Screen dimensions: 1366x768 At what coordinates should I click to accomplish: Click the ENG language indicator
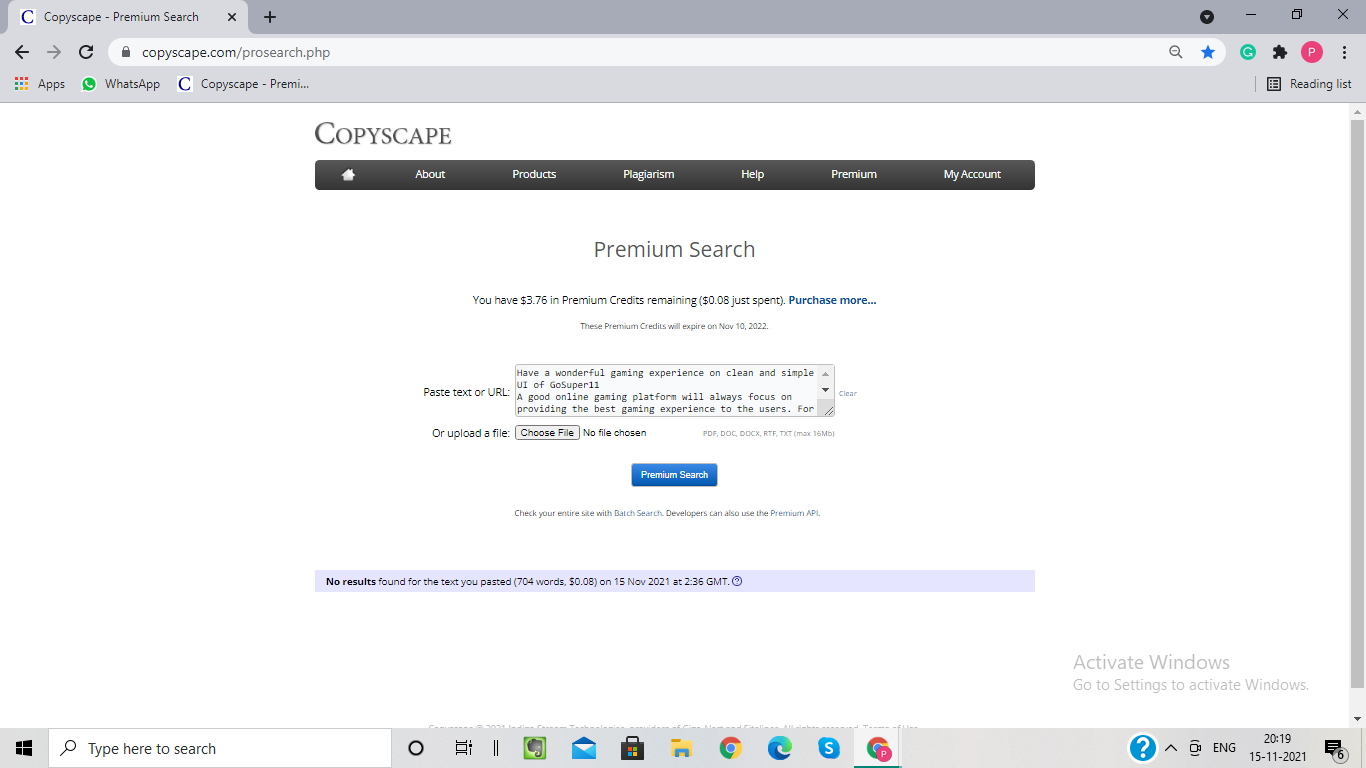(1224, 748)
